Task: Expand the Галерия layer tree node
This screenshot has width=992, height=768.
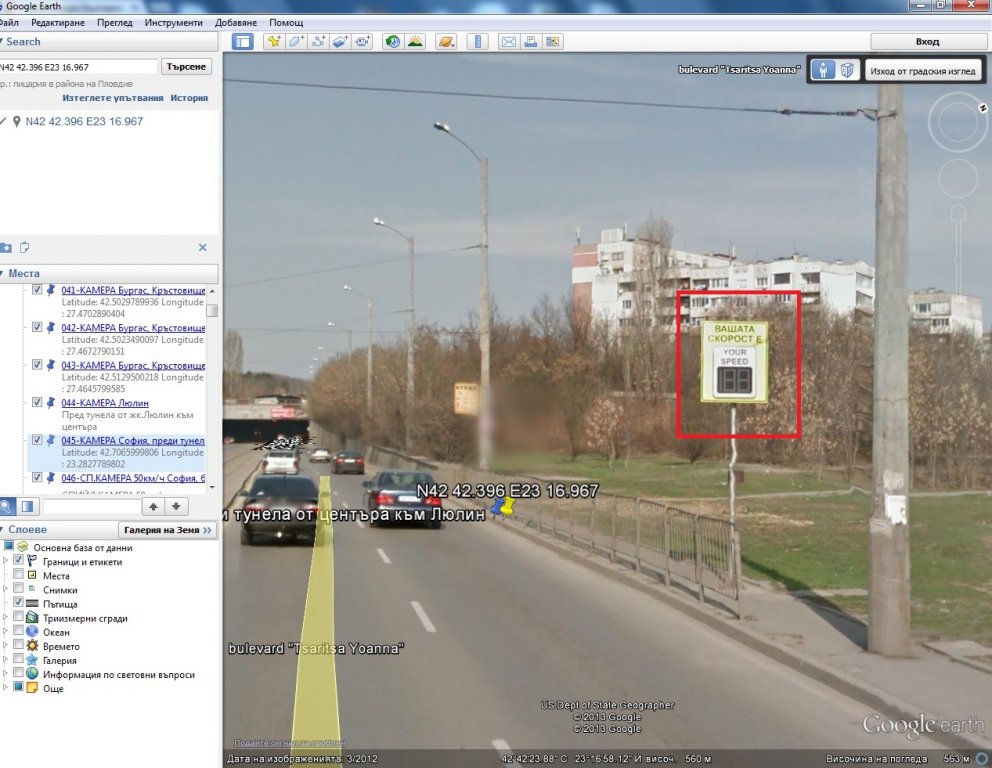Action: (6, 660)
